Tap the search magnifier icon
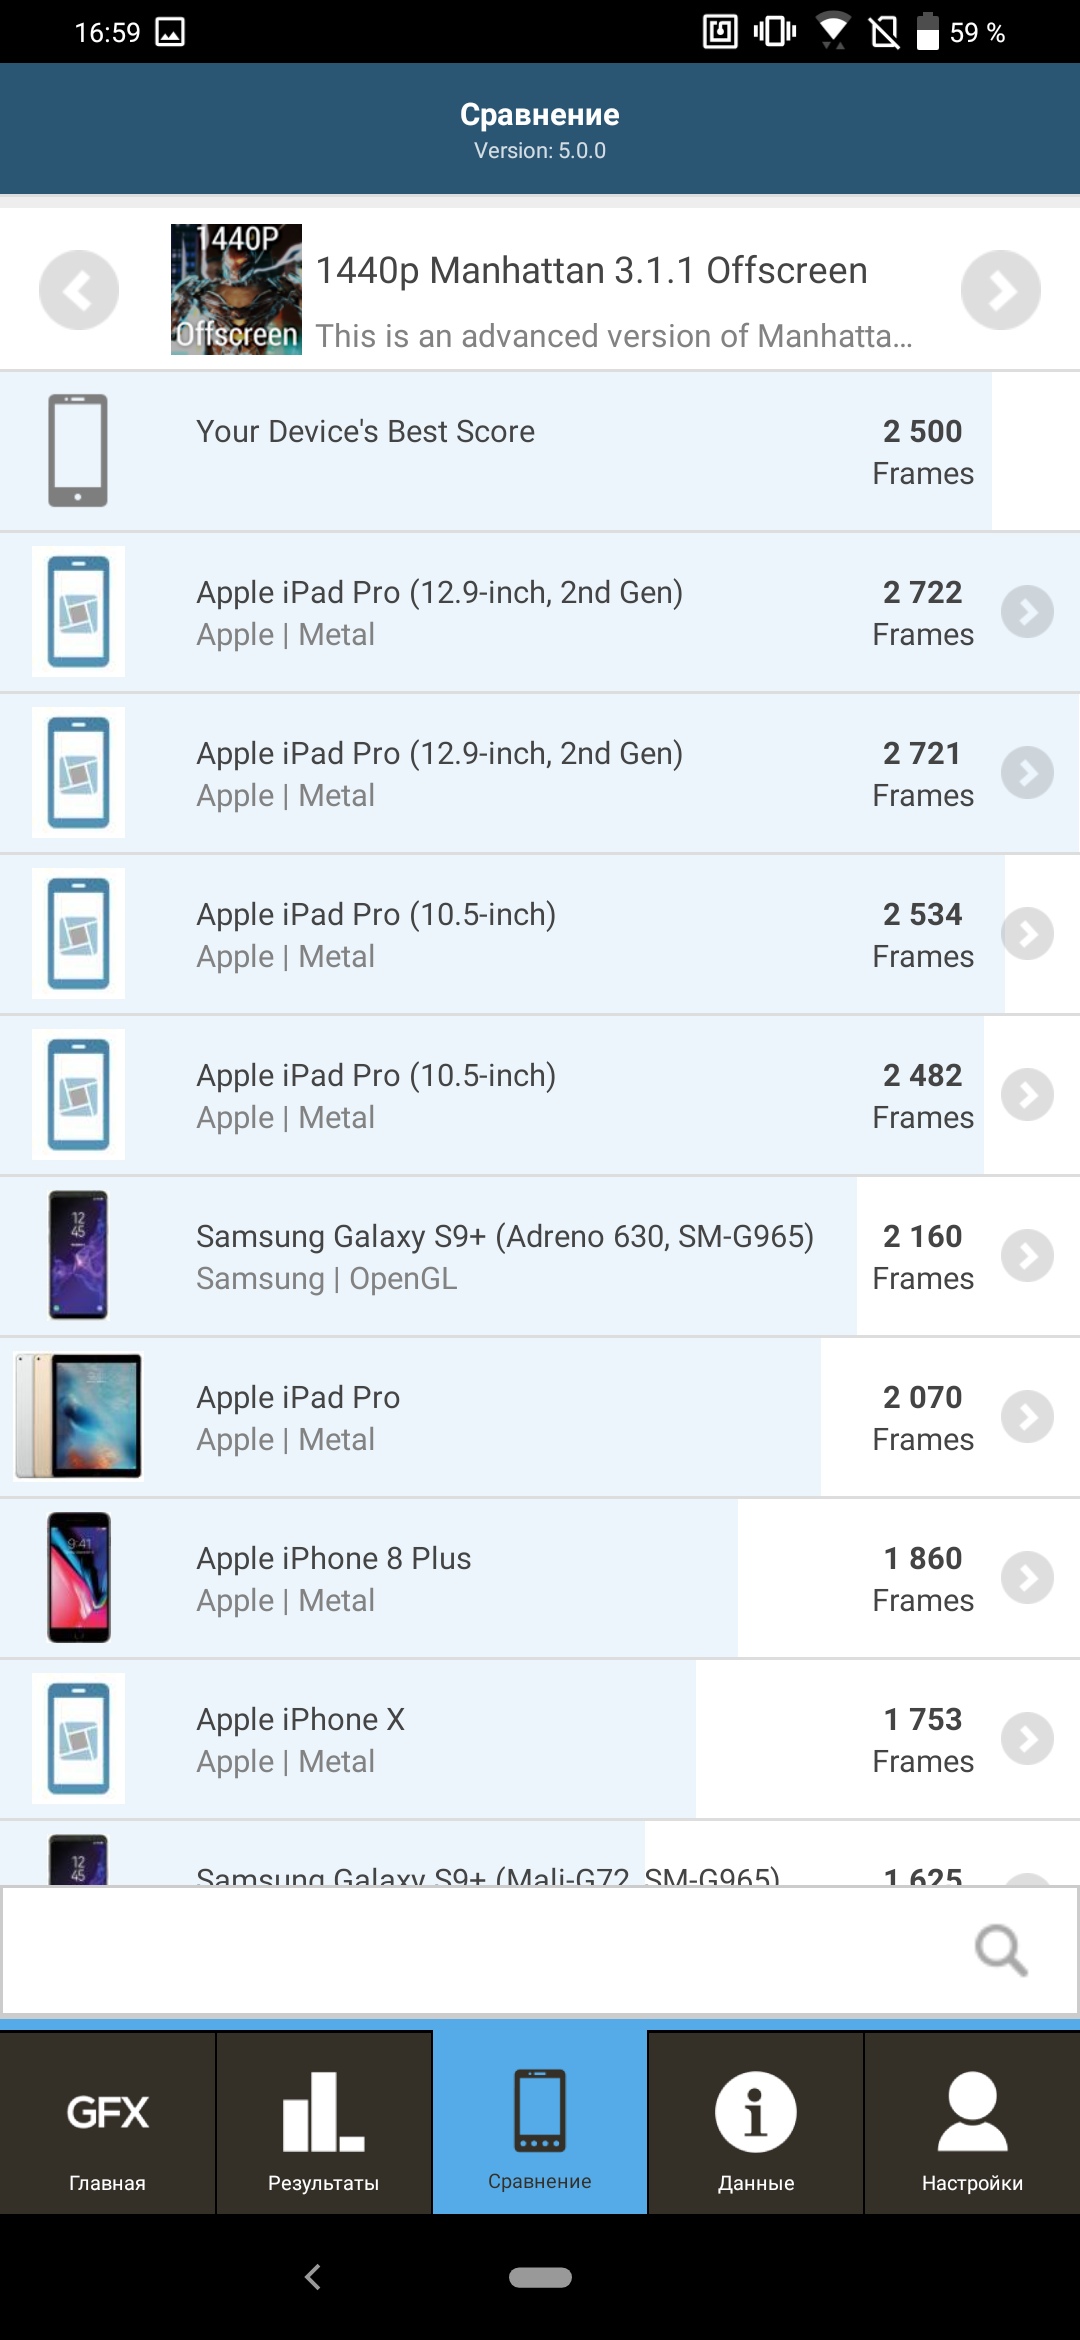1080x2340 pixels. tap(1001, 1951)
